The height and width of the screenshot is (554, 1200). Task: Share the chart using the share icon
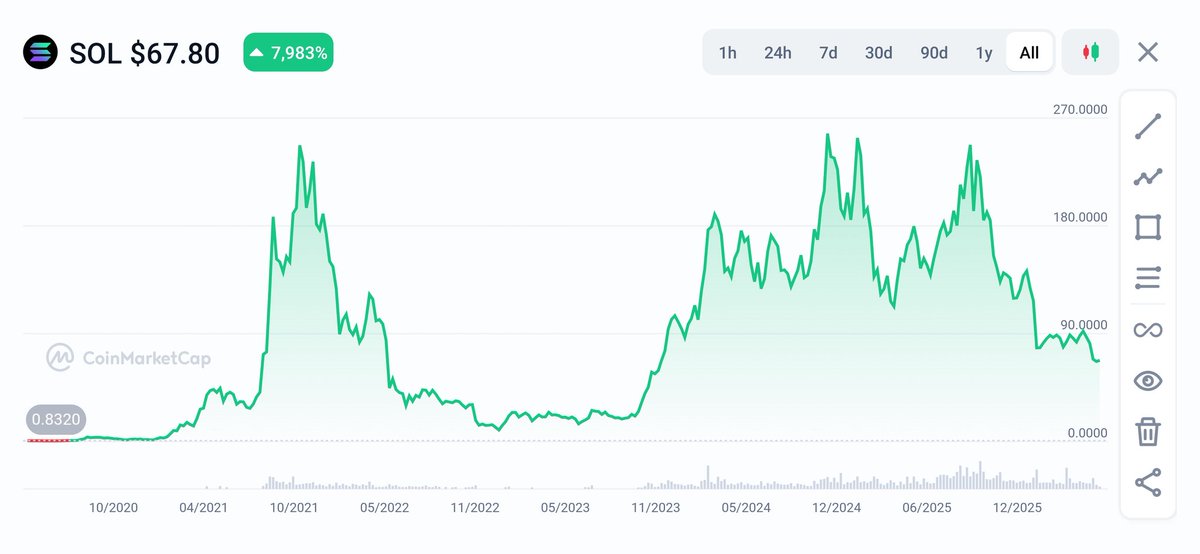[x=1148, y=483]
